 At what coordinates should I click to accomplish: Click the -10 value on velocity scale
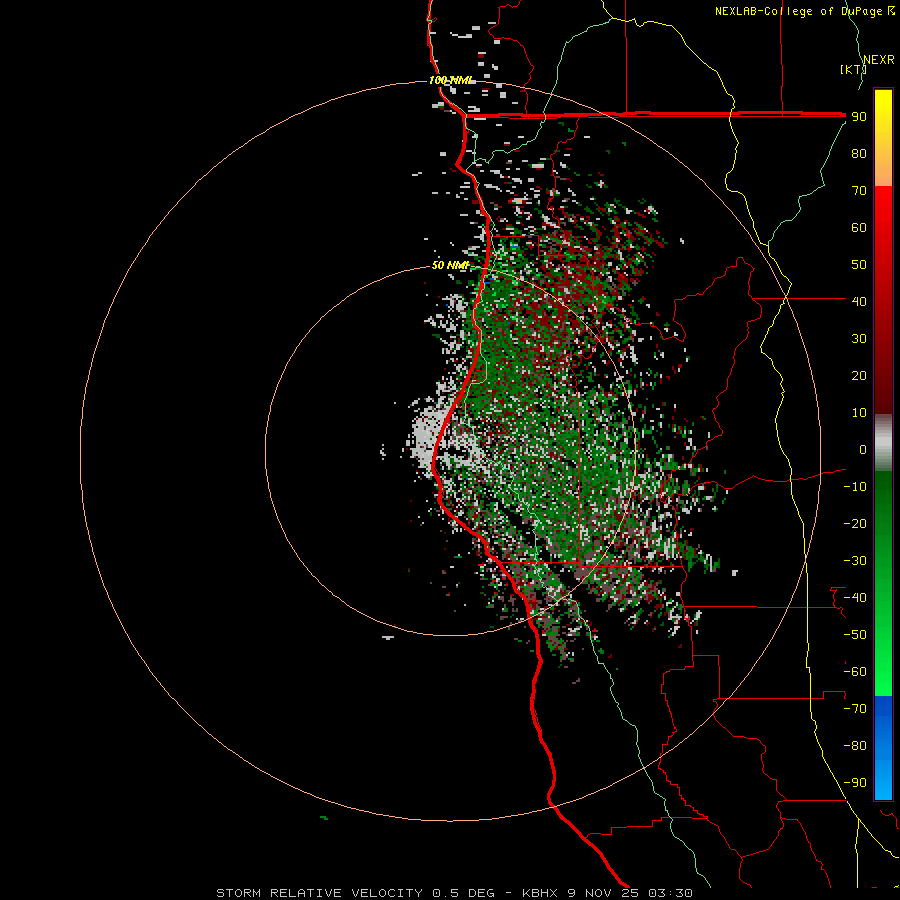(855, 487)
